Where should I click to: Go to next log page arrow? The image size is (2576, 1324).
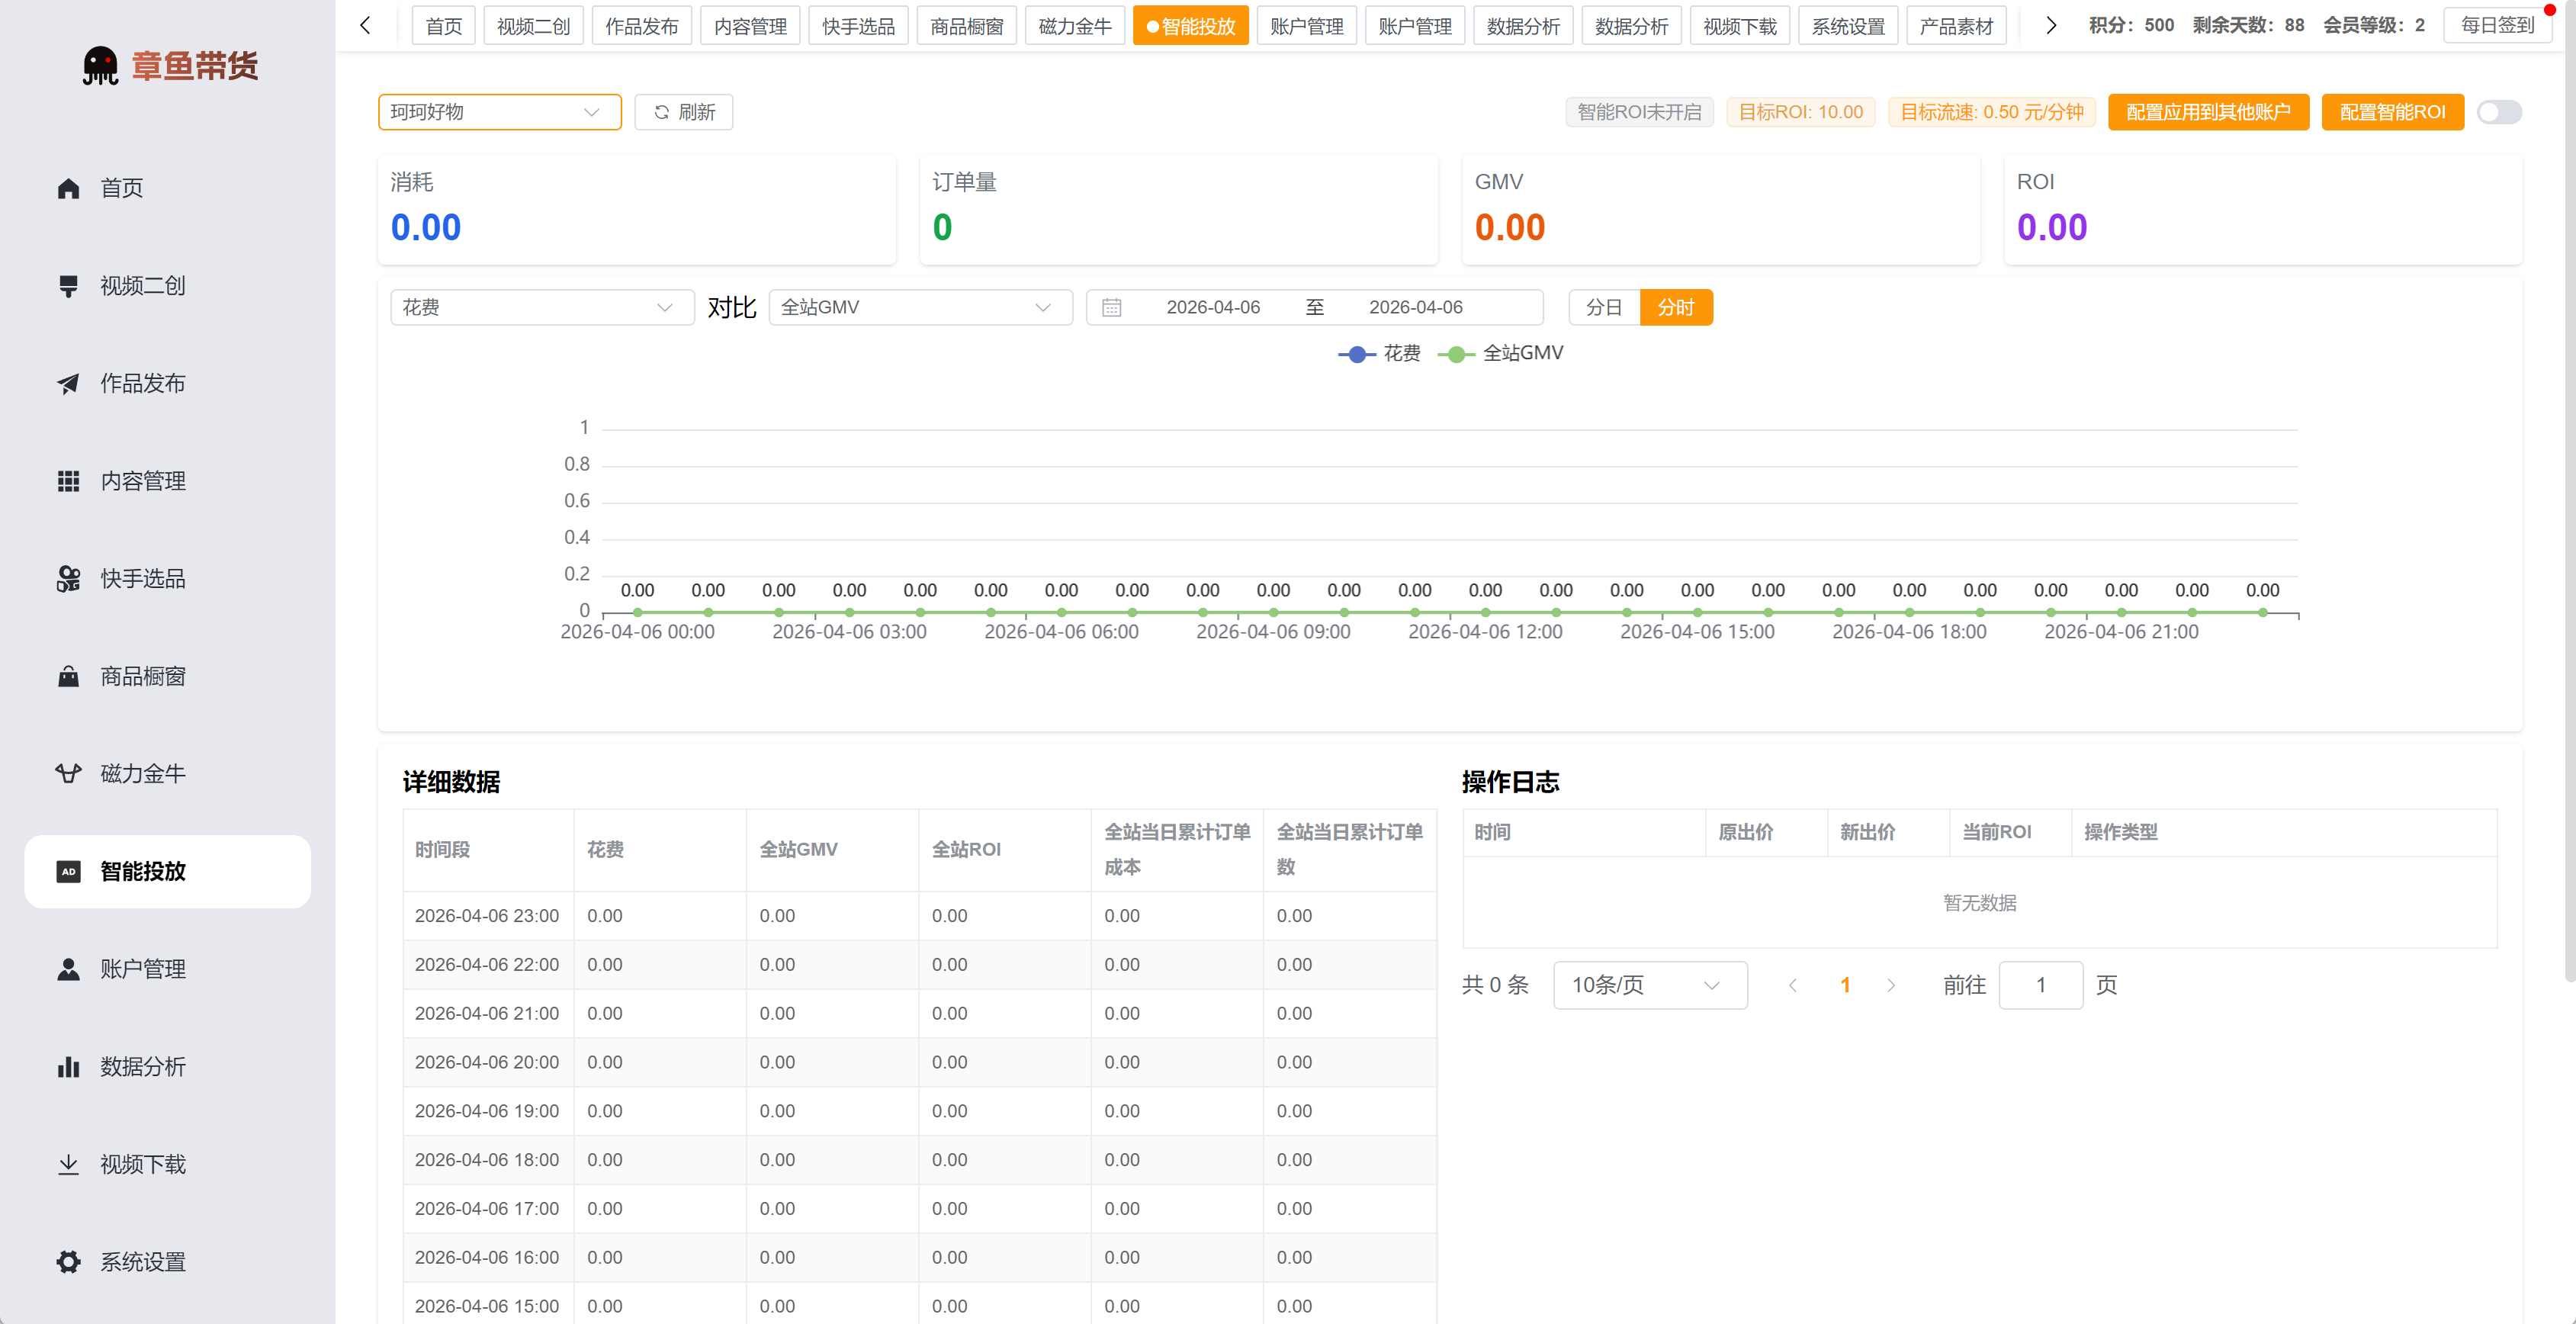pos(1891,985)
